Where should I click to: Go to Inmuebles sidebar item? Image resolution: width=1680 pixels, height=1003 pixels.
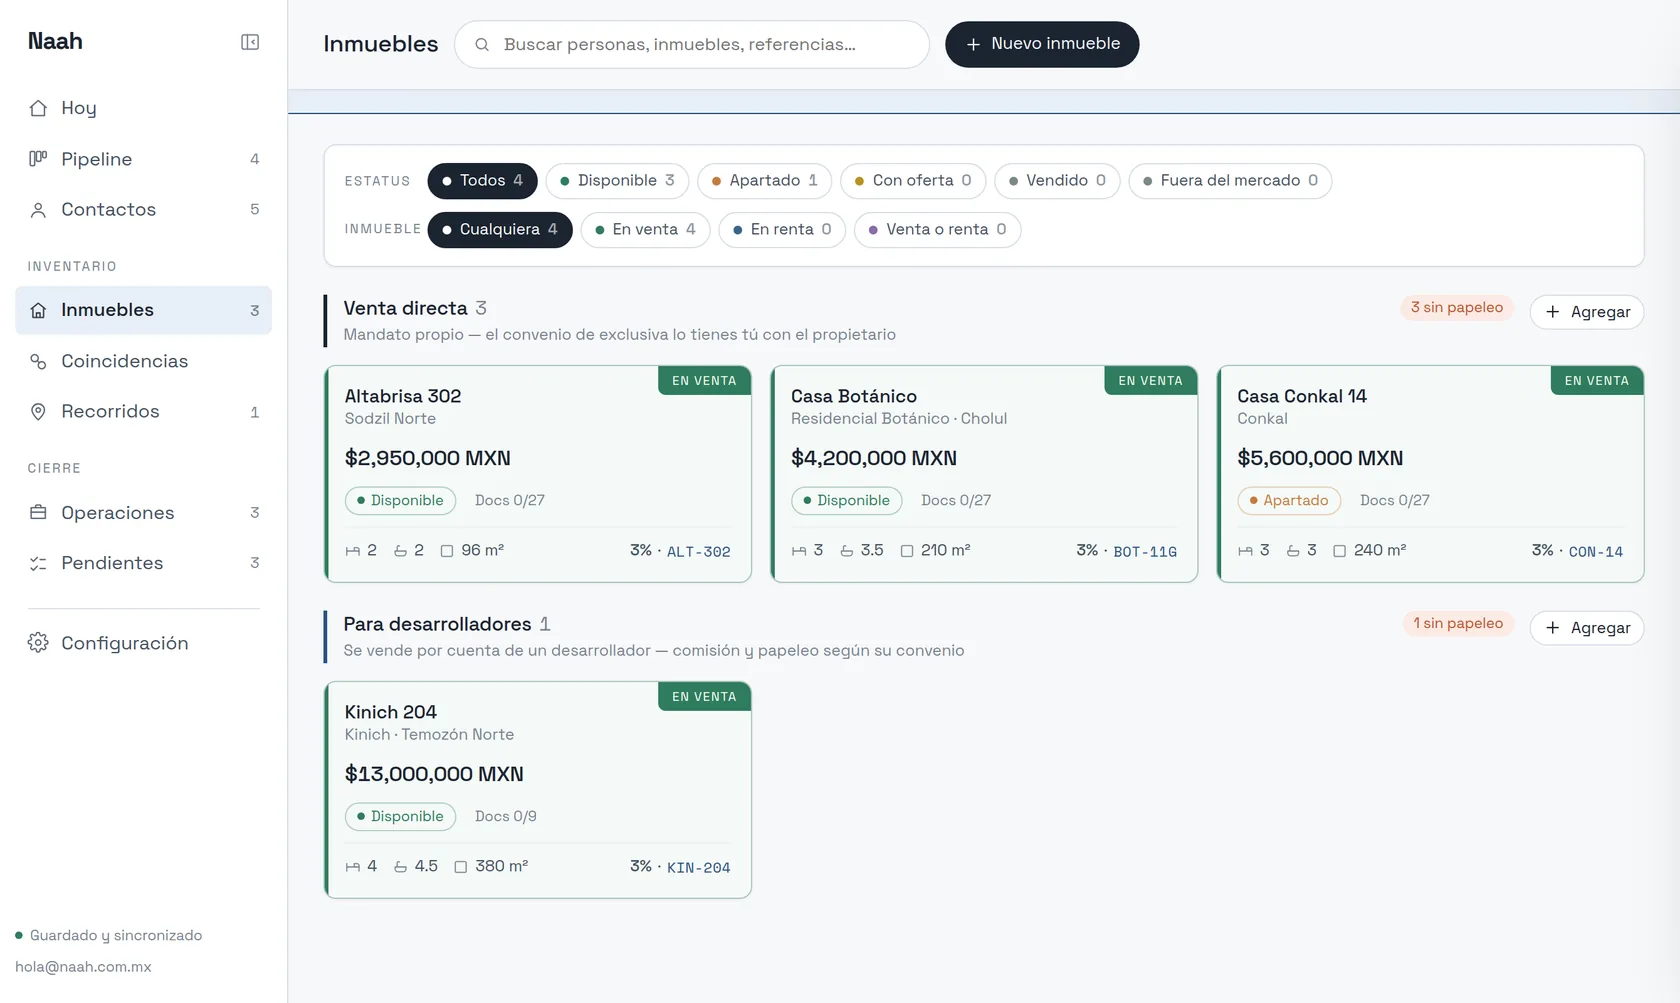point(144,311)
